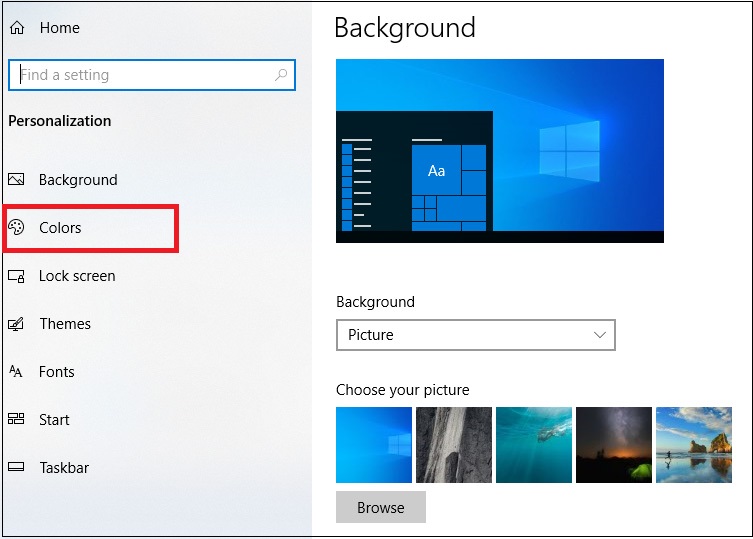Click the Colors palette icon
The width and height of the screenshot is (753, 539).
pyautogui.click(x=16, y=227)
